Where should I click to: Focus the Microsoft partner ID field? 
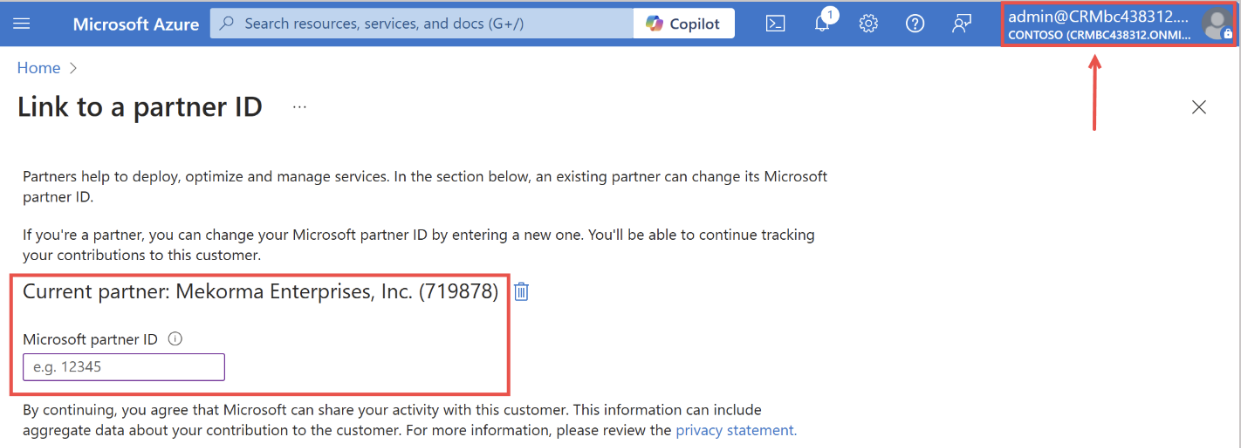coord(124,367)
